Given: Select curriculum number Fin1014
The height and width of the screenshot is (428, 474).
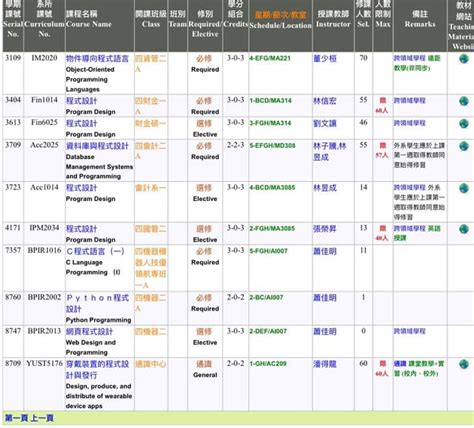Looking at the screenshot, I should (44, 100).
